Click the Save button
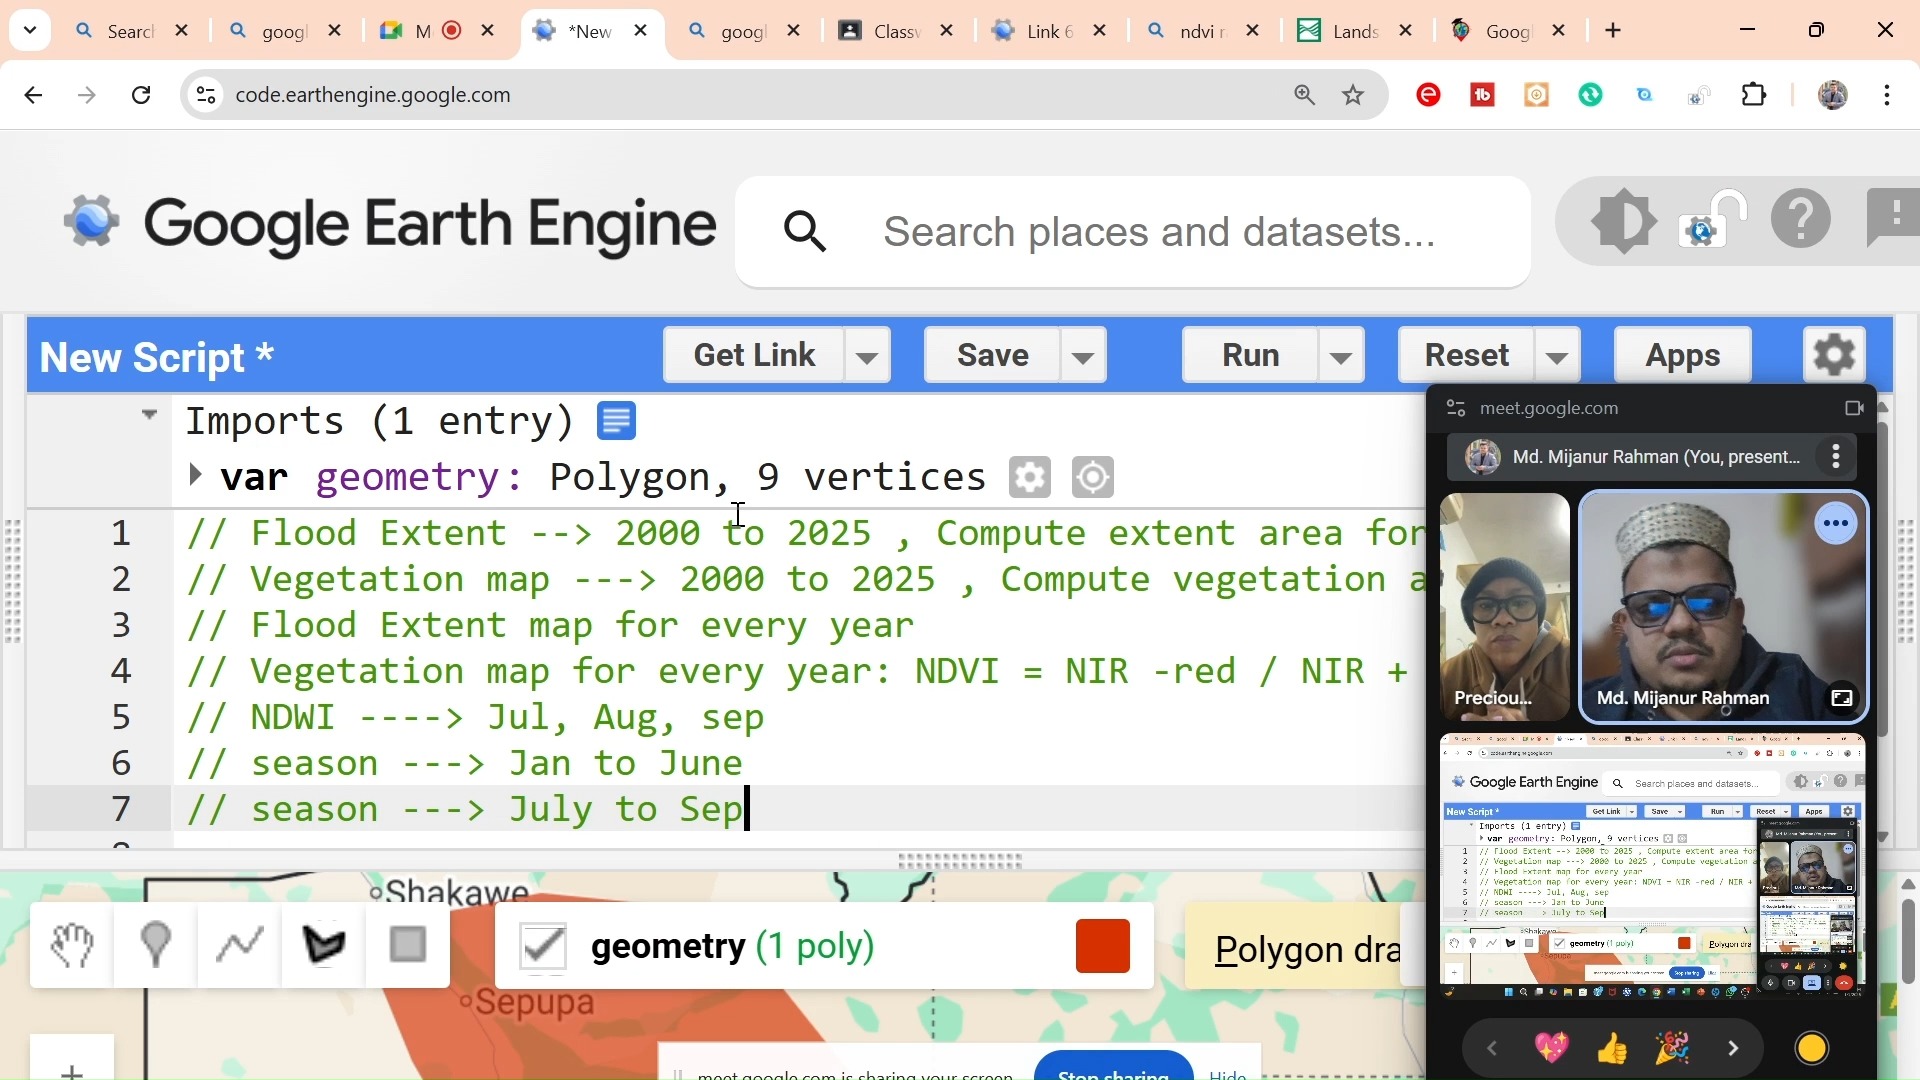 [x=994, y=356]
